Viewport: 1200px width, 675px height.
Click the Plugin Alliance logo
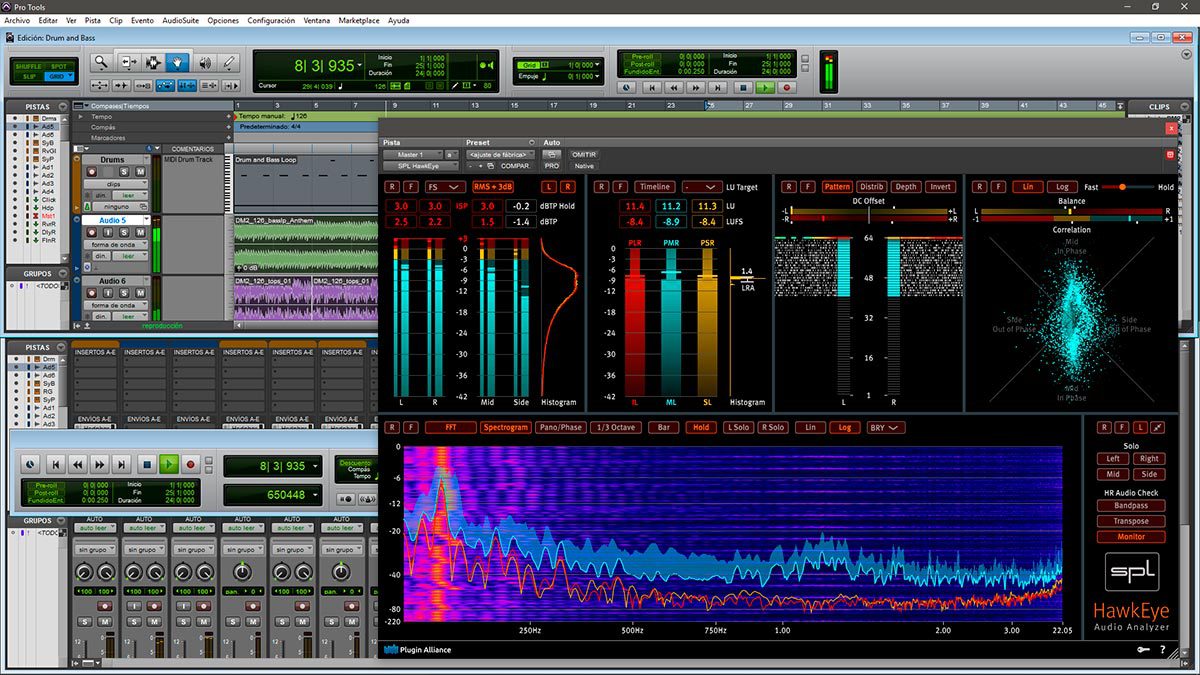pyautogui.click(x=418, y=650)
